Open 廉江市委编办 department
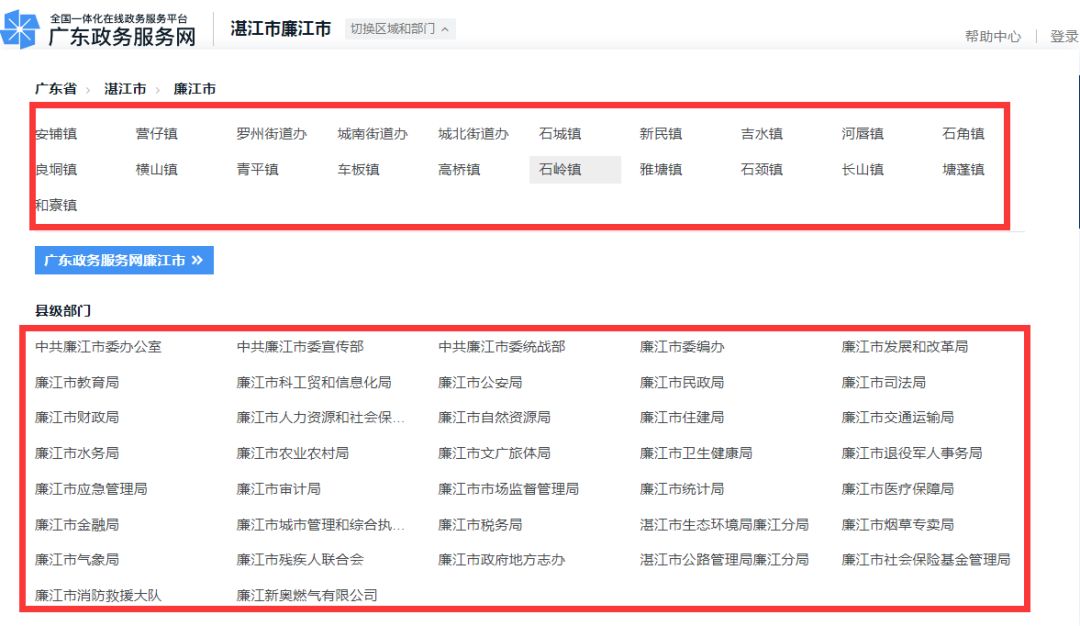 click(x=682, y=347)
